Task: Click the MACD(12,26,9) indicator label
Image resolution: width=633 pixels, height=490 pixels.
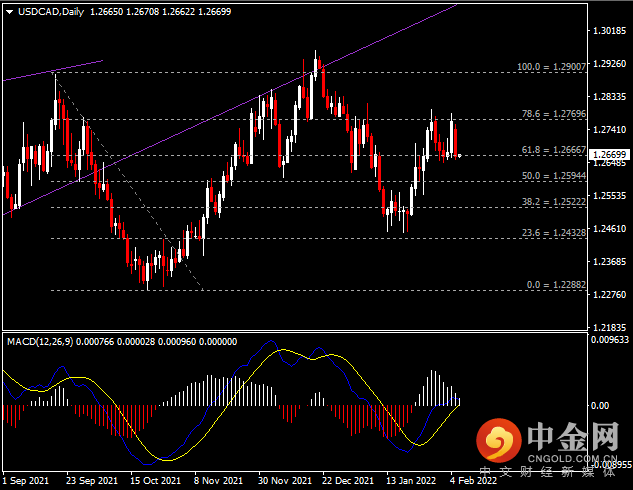Action: pos(40,342)
